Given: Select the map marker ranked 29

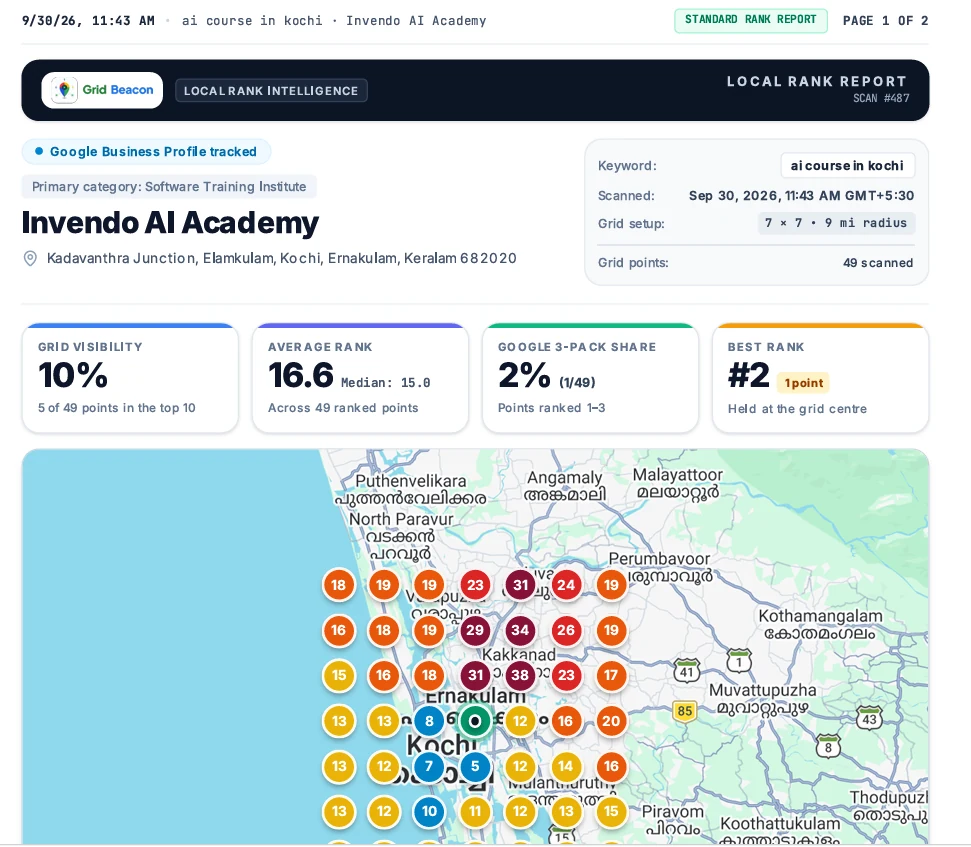Looking at the screenshot, I should coord(475,630).
